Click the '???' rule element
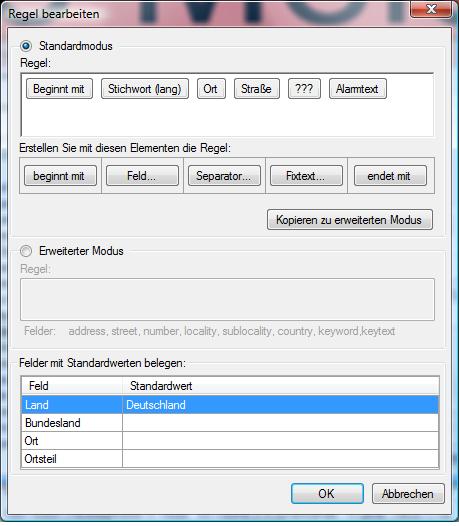Viewport: 459px width, 526px height. [304, 89]
